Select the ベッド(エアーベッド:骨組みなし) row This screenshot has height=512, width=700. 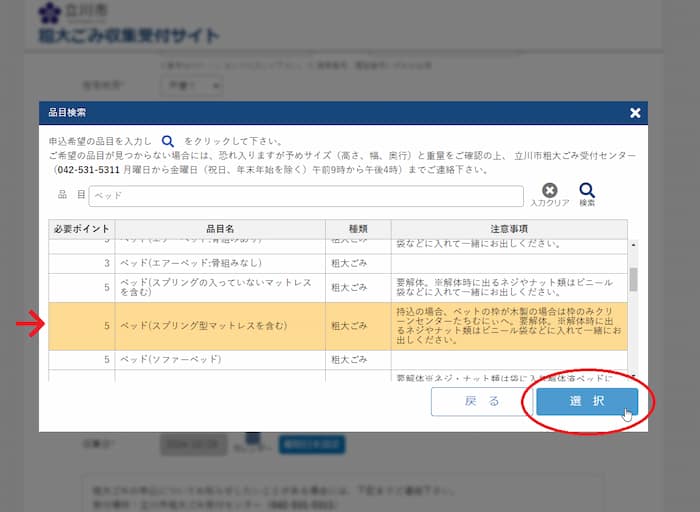click(x=220, y=262)
